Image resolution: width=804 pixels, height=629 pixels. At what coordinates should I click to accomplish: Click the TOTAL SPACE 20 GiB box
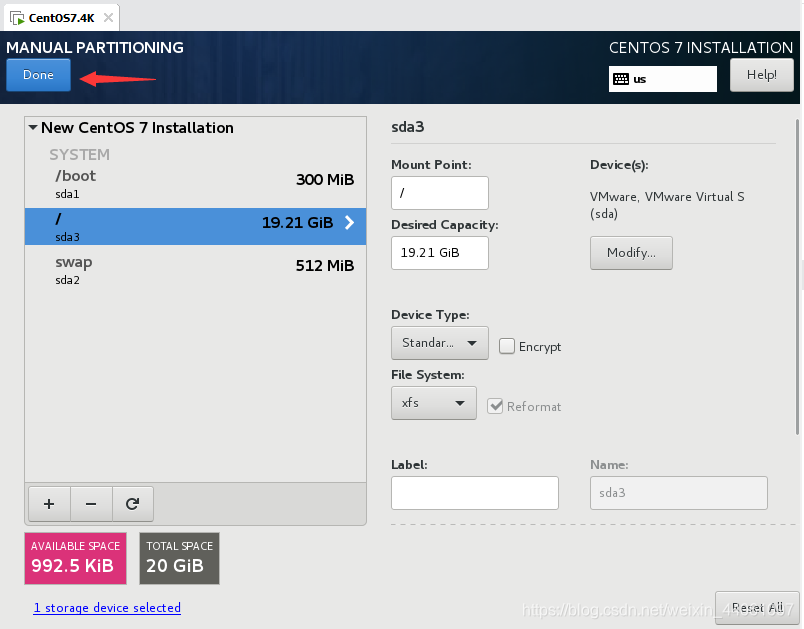[x=179, y=558]
